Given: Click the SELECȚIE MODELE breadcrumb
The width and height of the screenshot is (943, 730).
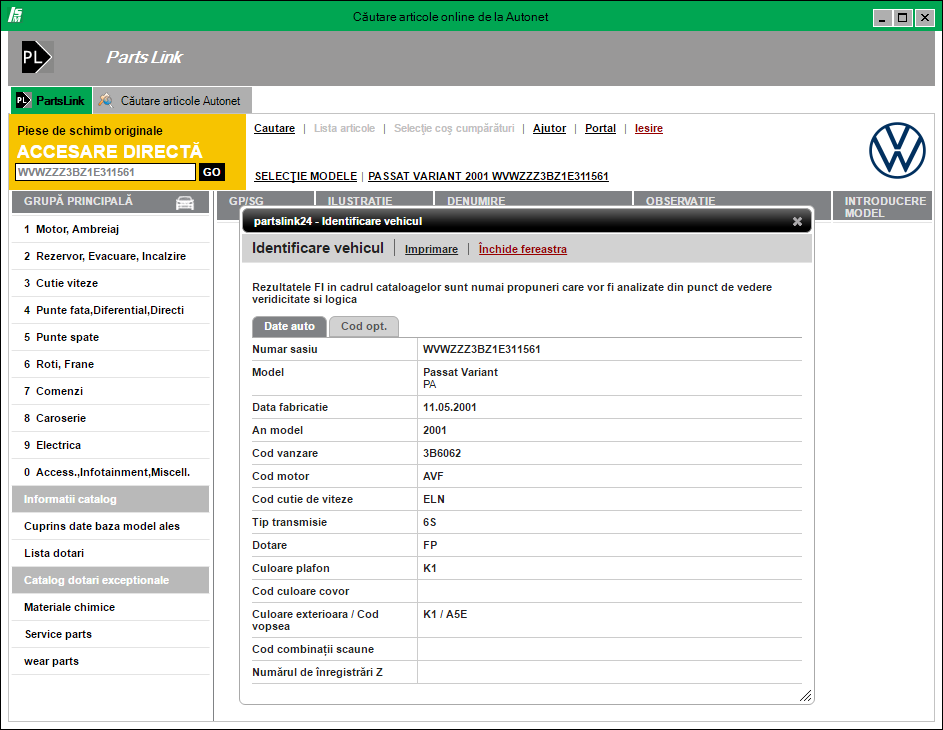Looking at the screenshot, I should click(306, 176).
